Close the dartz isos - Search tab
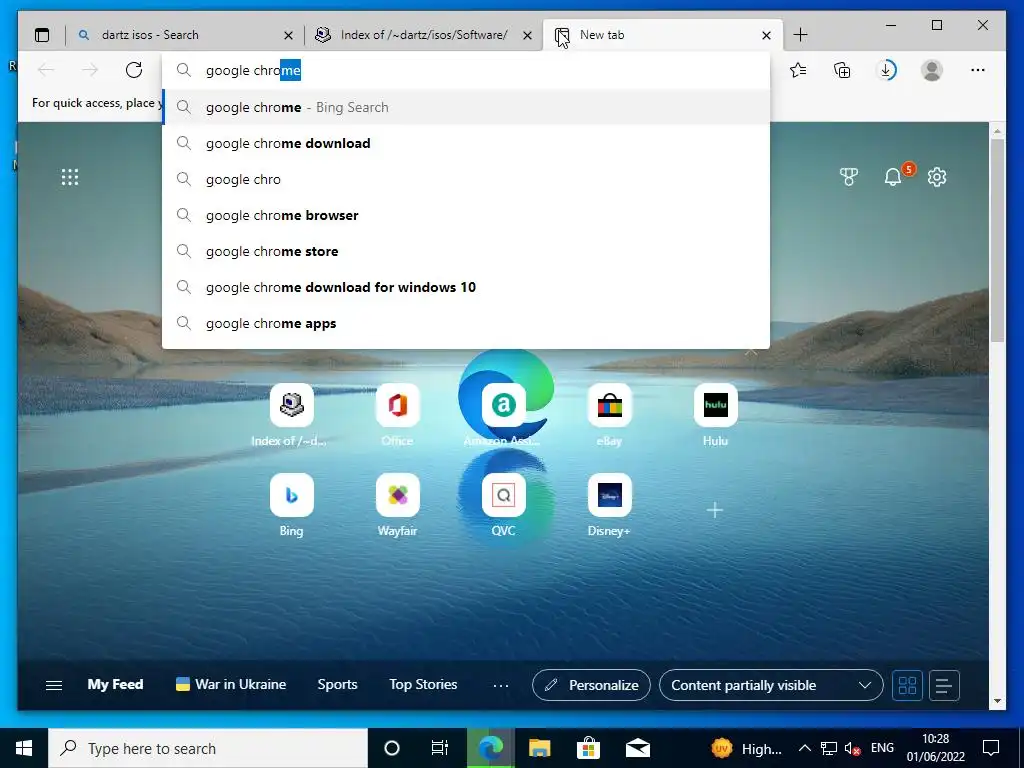1024x768 pixels. [289, 35]
